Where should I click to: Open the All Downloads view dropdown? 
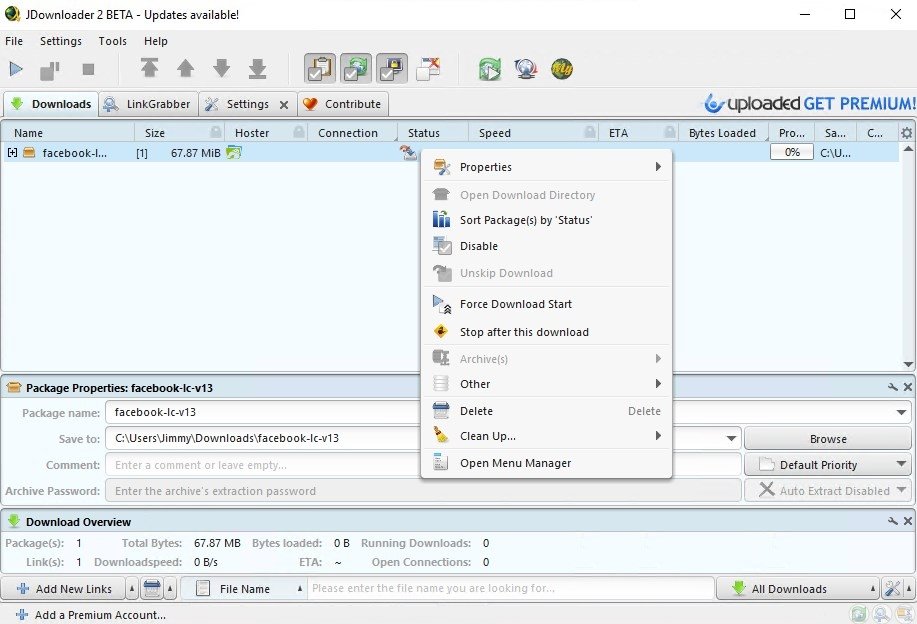[798, 589]
